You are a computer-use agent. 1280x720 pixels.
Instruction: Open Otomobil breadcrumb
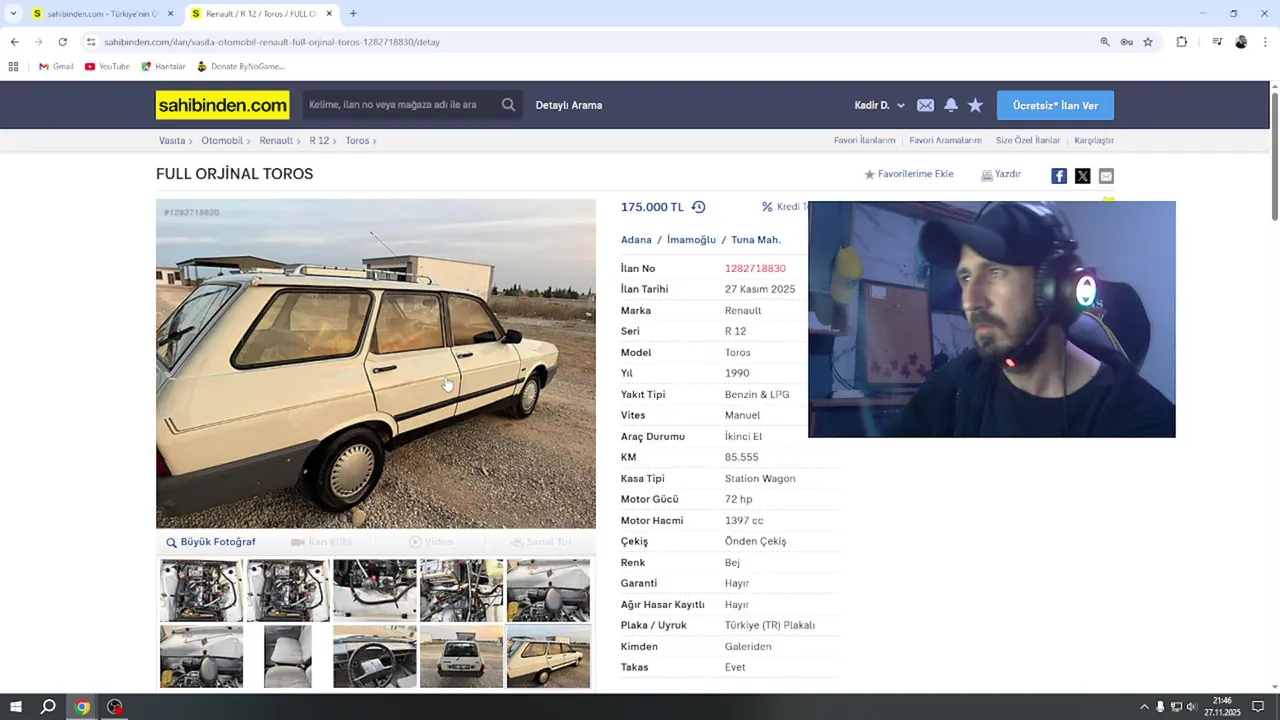click(x=222, y=141)
